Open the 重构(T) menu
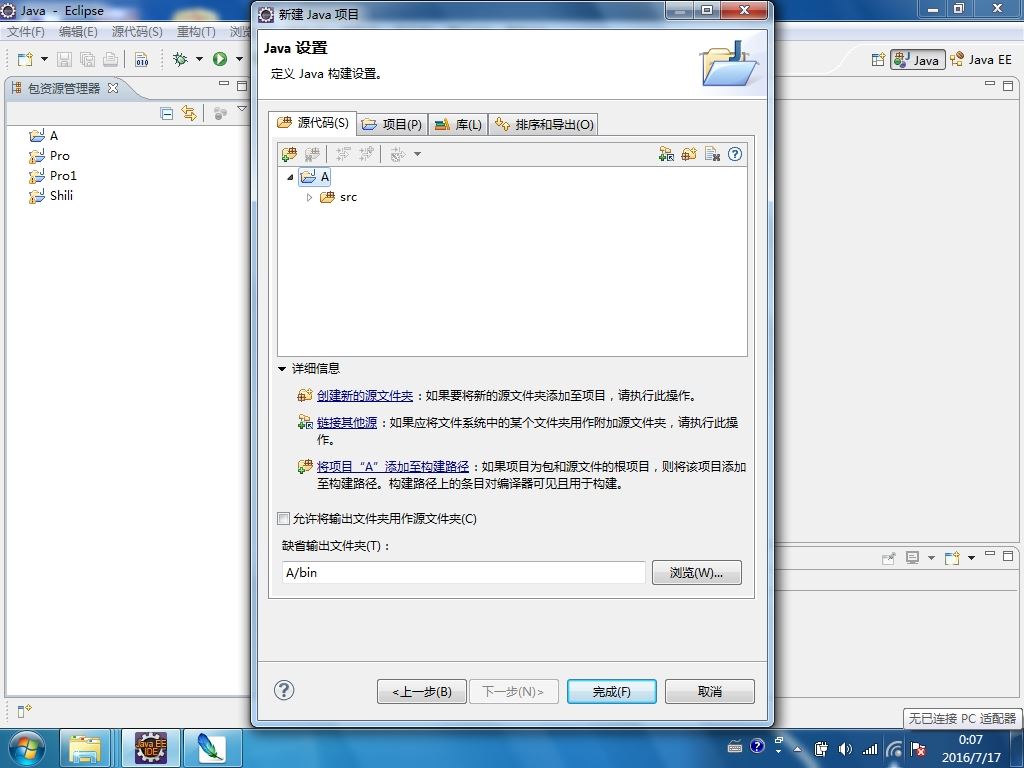This screenshot has width=1024, height=768. click(x=196, y=31)
